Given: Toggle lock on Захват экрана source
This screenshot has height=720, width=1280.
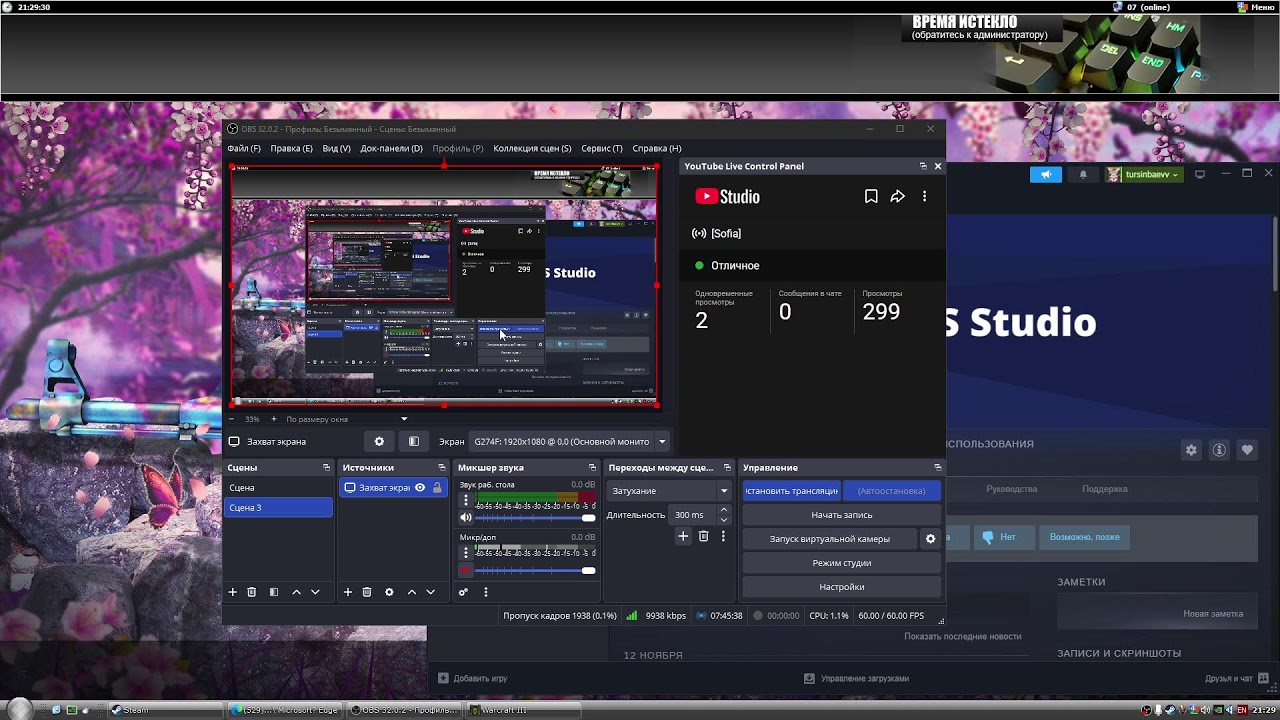Looking at the screenshot, I should click(x=437, y=488).
